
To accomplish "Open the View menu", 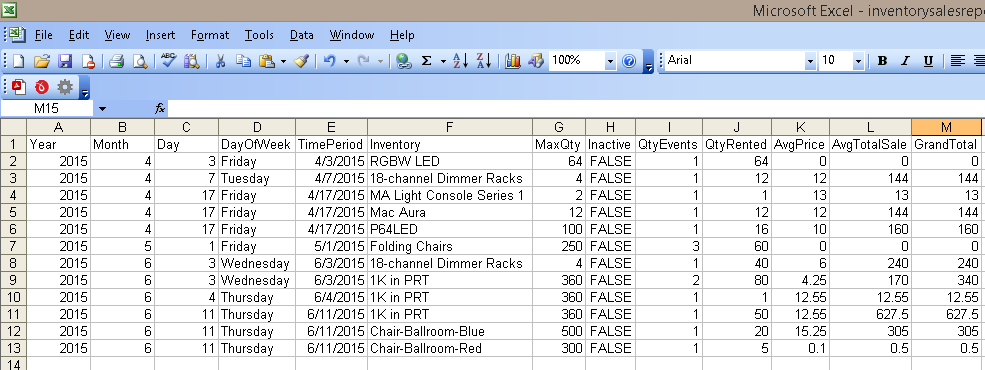I will 117,35.
